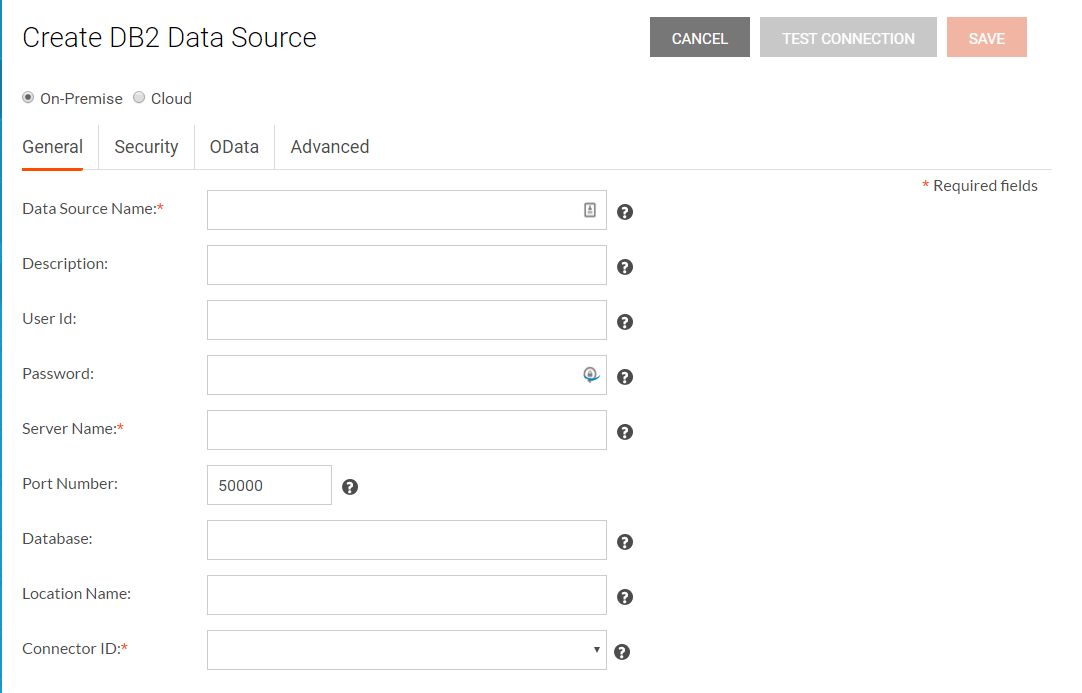Click the Port Number field showing 50000

coord(269,485)
